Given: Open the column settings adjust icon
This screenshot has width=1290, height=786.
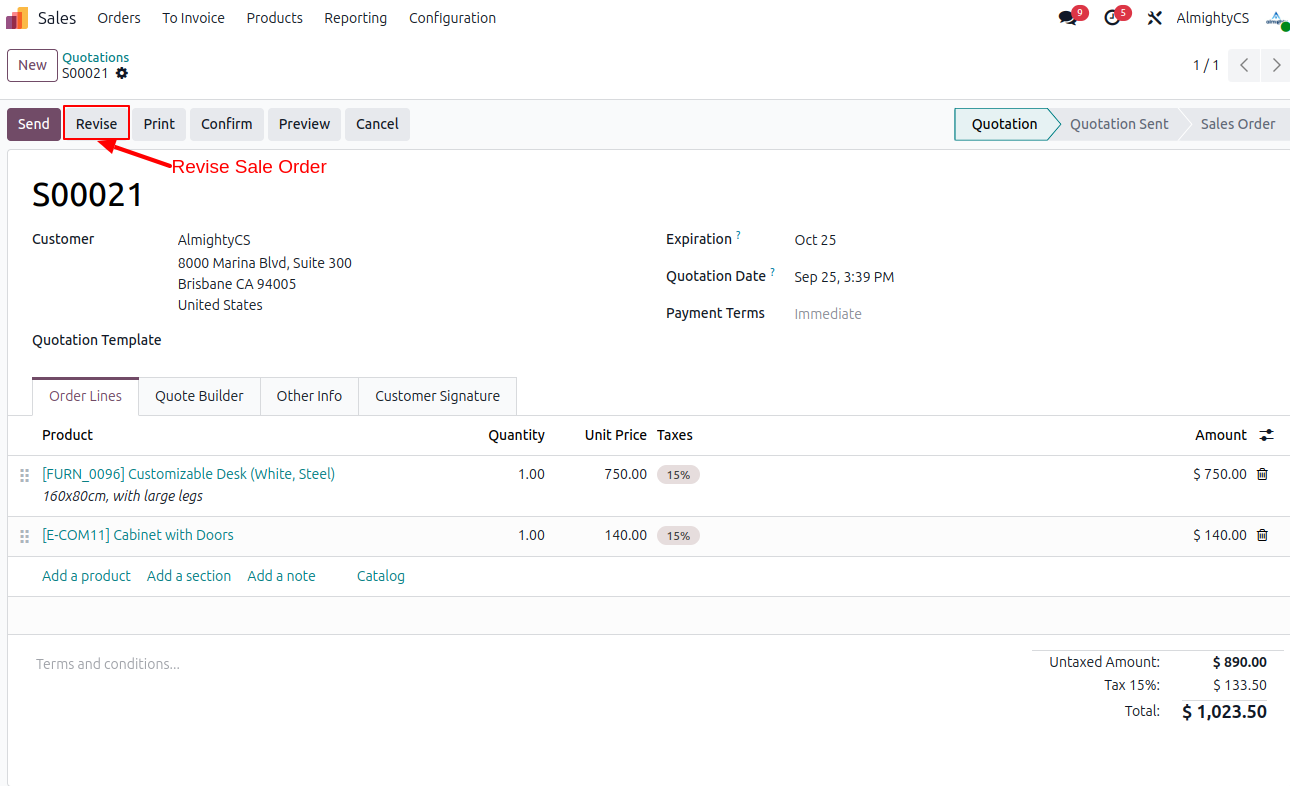Looking at the screenshot, I should point(1267,435).
